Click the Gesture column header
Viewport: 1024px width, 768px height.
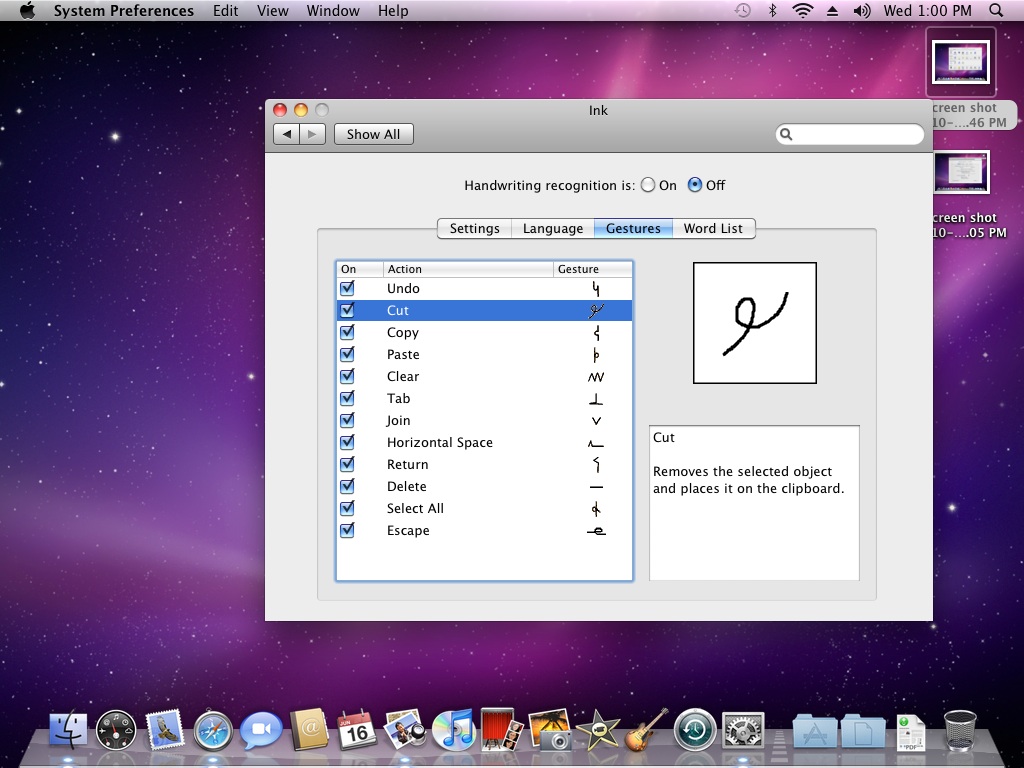coord(593,269)
